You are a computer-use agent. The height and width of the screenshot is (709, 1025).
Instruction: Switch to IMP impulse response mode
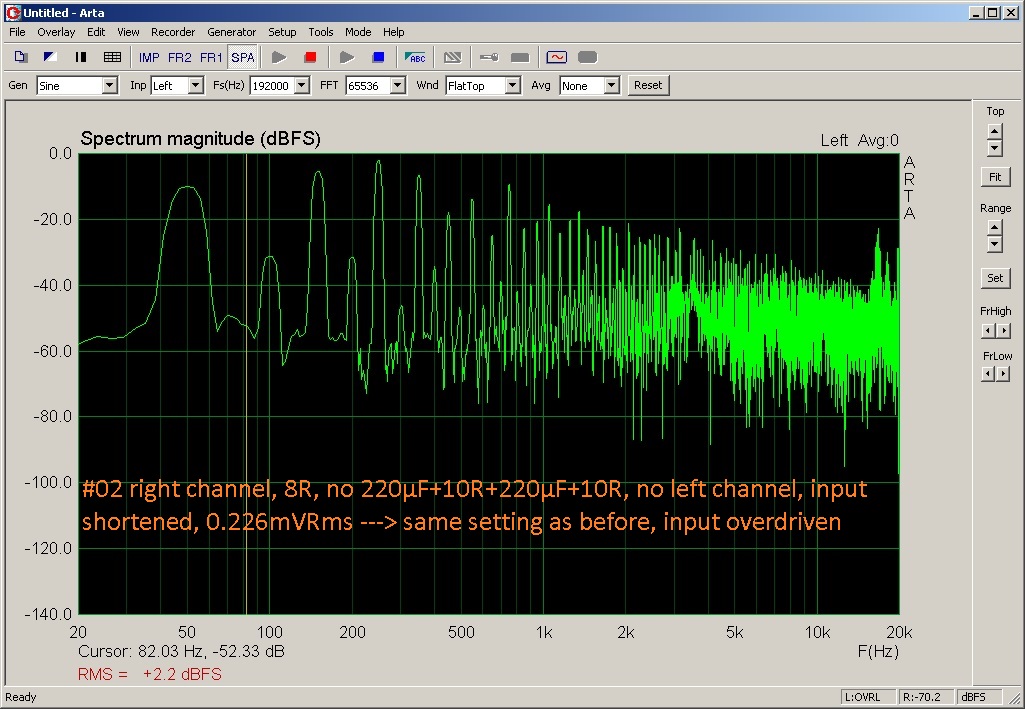coord(149,58)
